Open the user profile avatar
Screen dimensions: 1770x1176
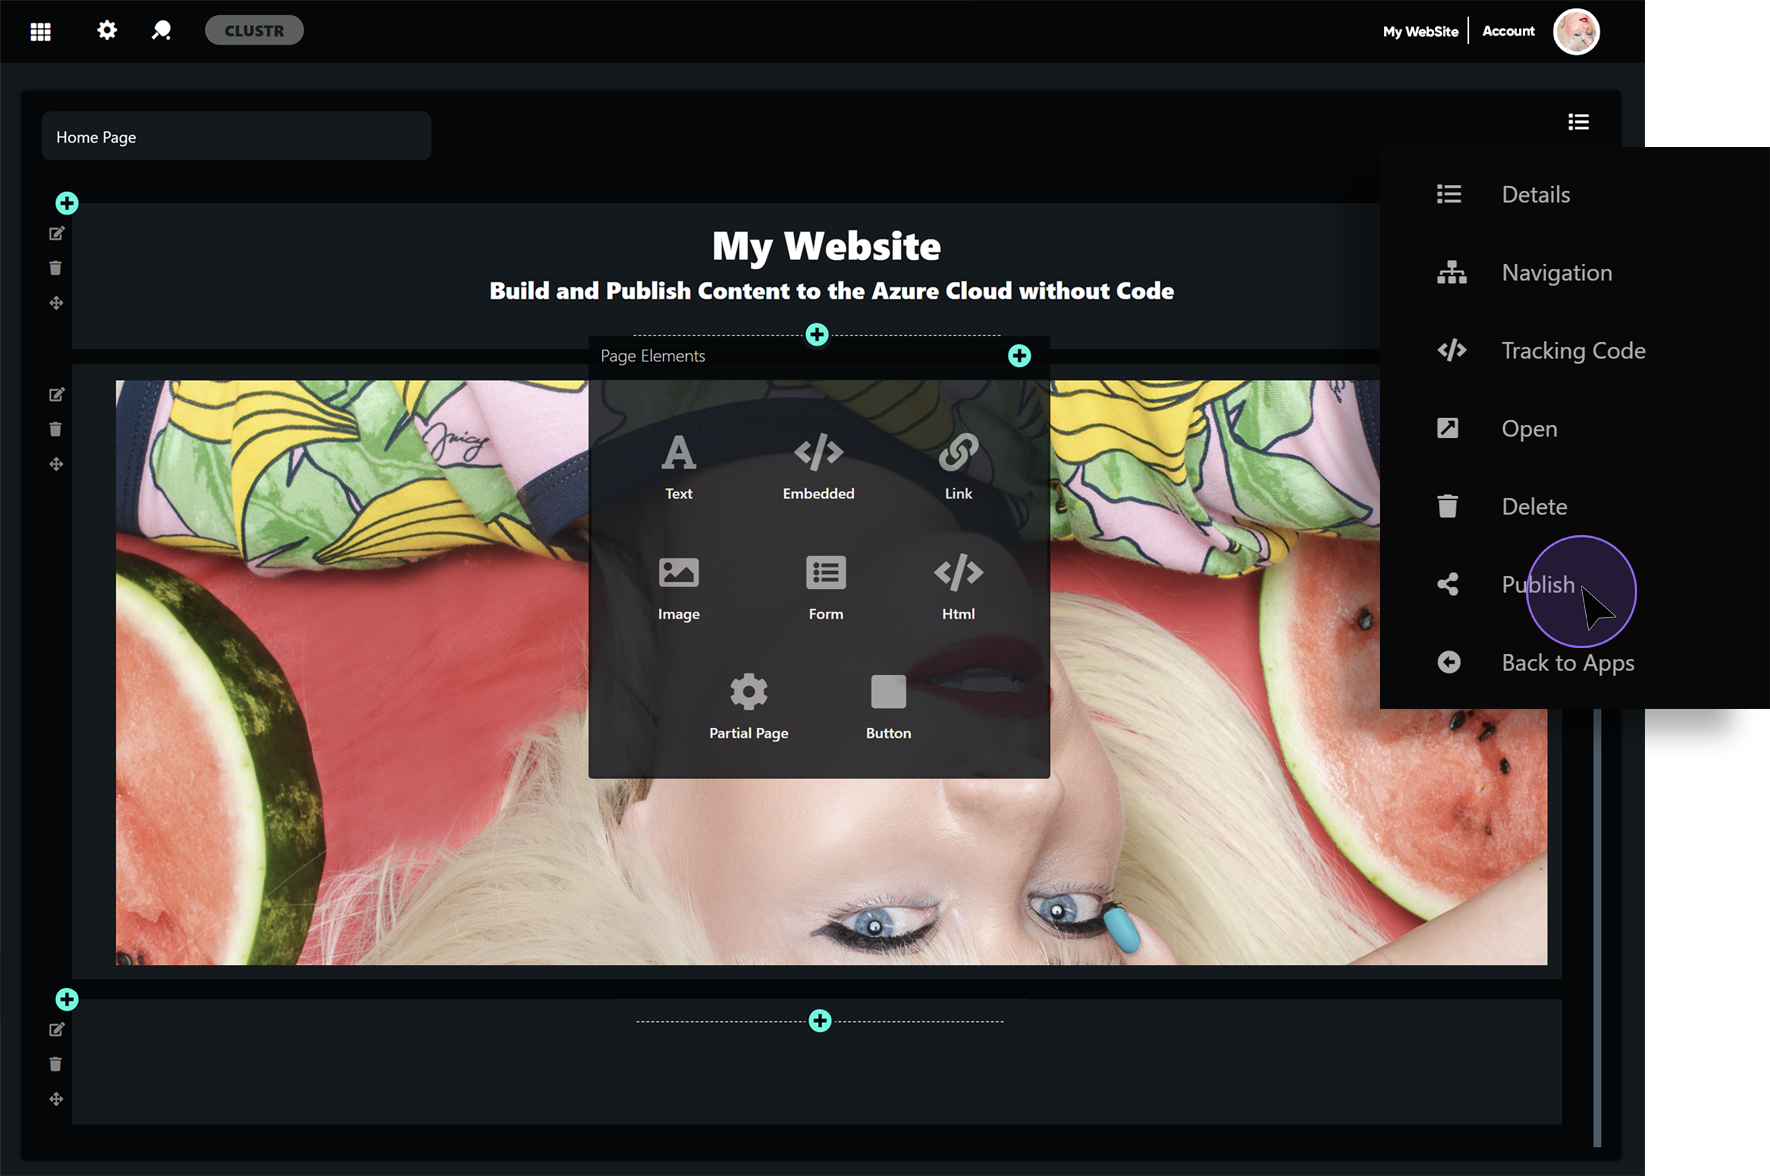click(x=1576, y=32)
